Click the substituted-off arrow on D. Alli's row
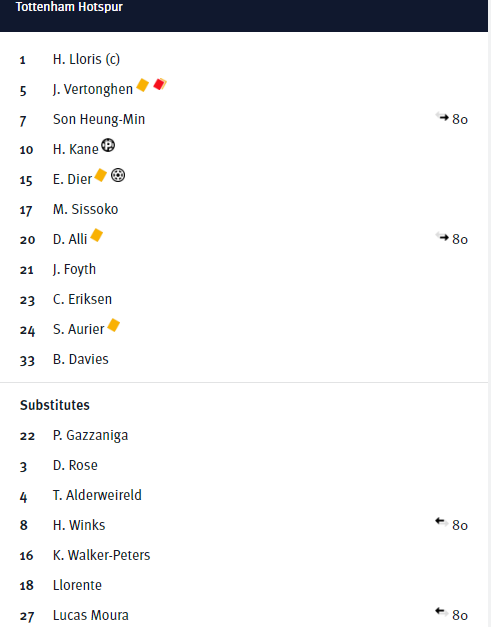 coord(442,237)
